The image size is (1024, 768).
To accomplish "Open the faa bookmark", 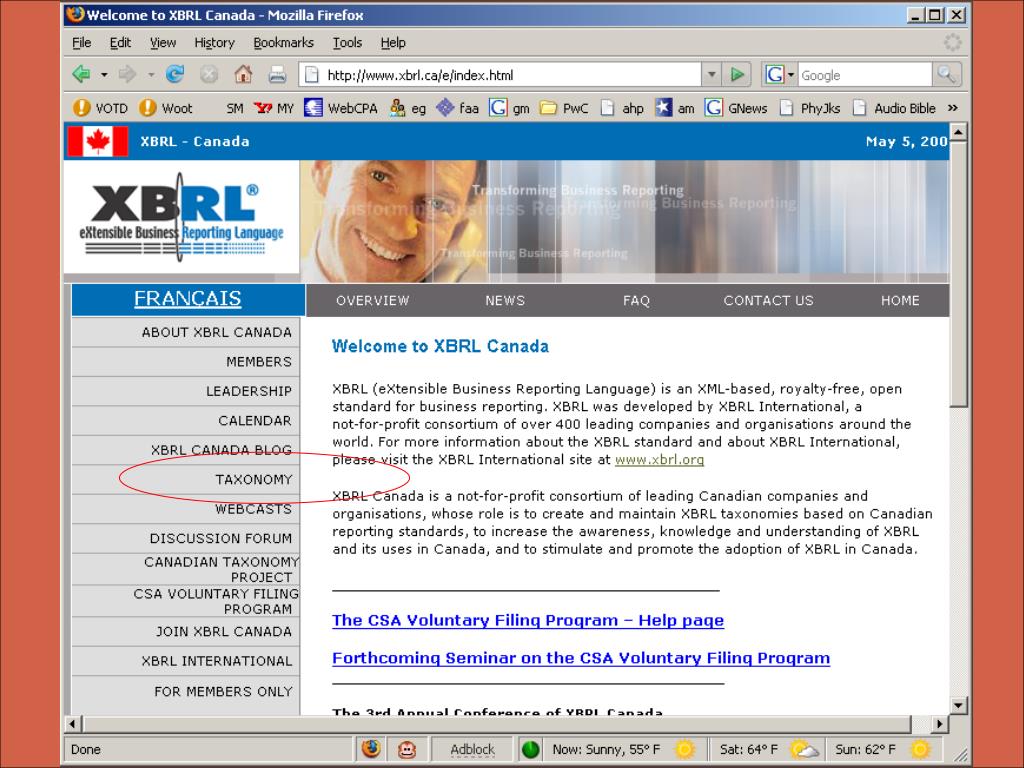I will (458, 108).
